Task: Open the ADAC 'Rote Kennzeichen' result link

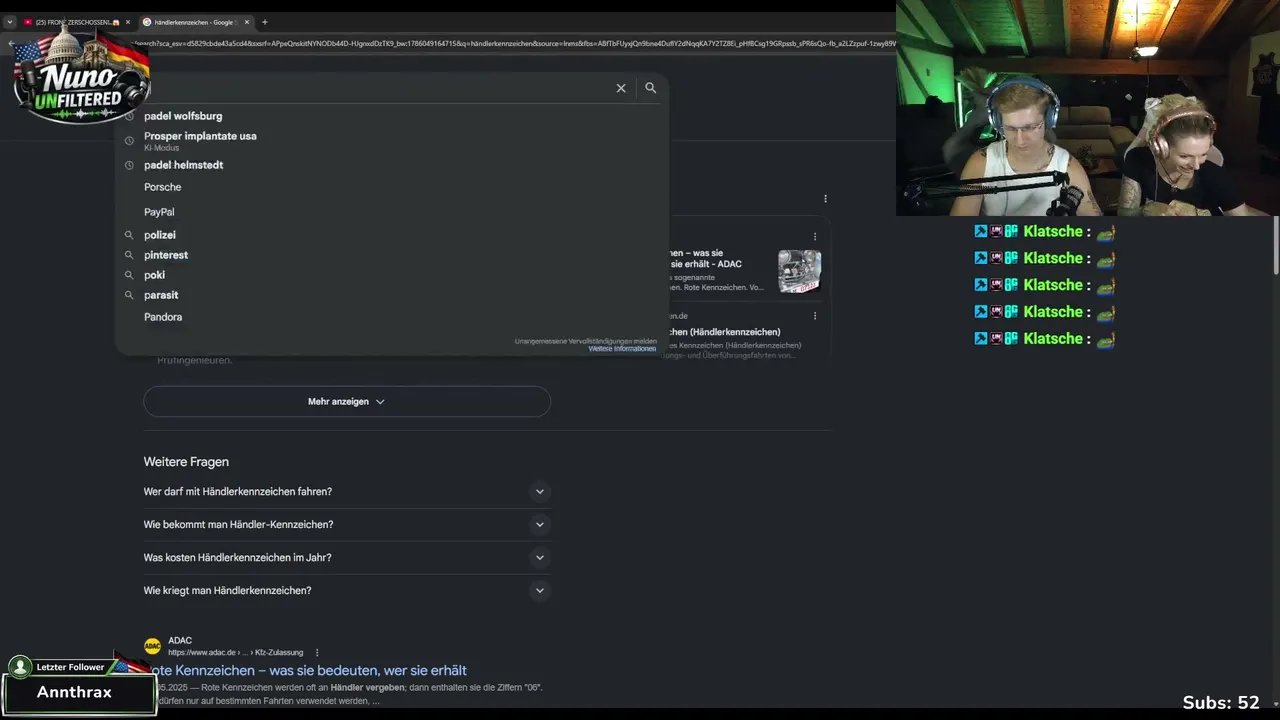Action: pyautogui.click(x=307, y=670)
